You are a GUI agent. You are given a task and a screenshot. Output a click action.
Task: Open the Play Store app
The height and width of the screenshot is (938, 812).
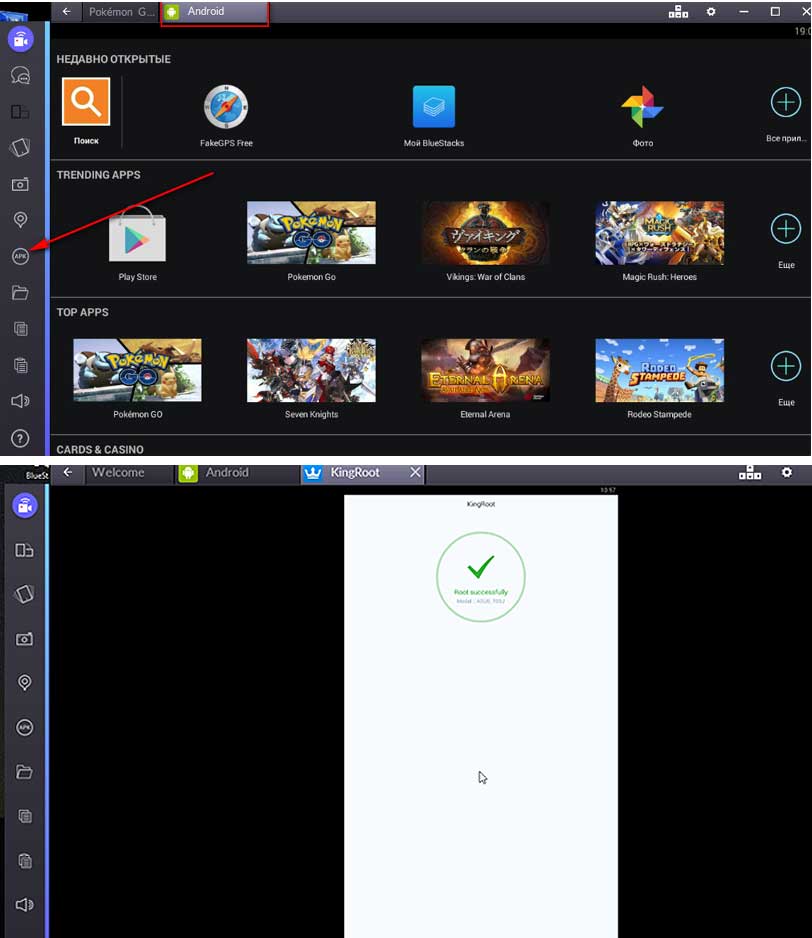pyautogui.click(x=137, y=234)
